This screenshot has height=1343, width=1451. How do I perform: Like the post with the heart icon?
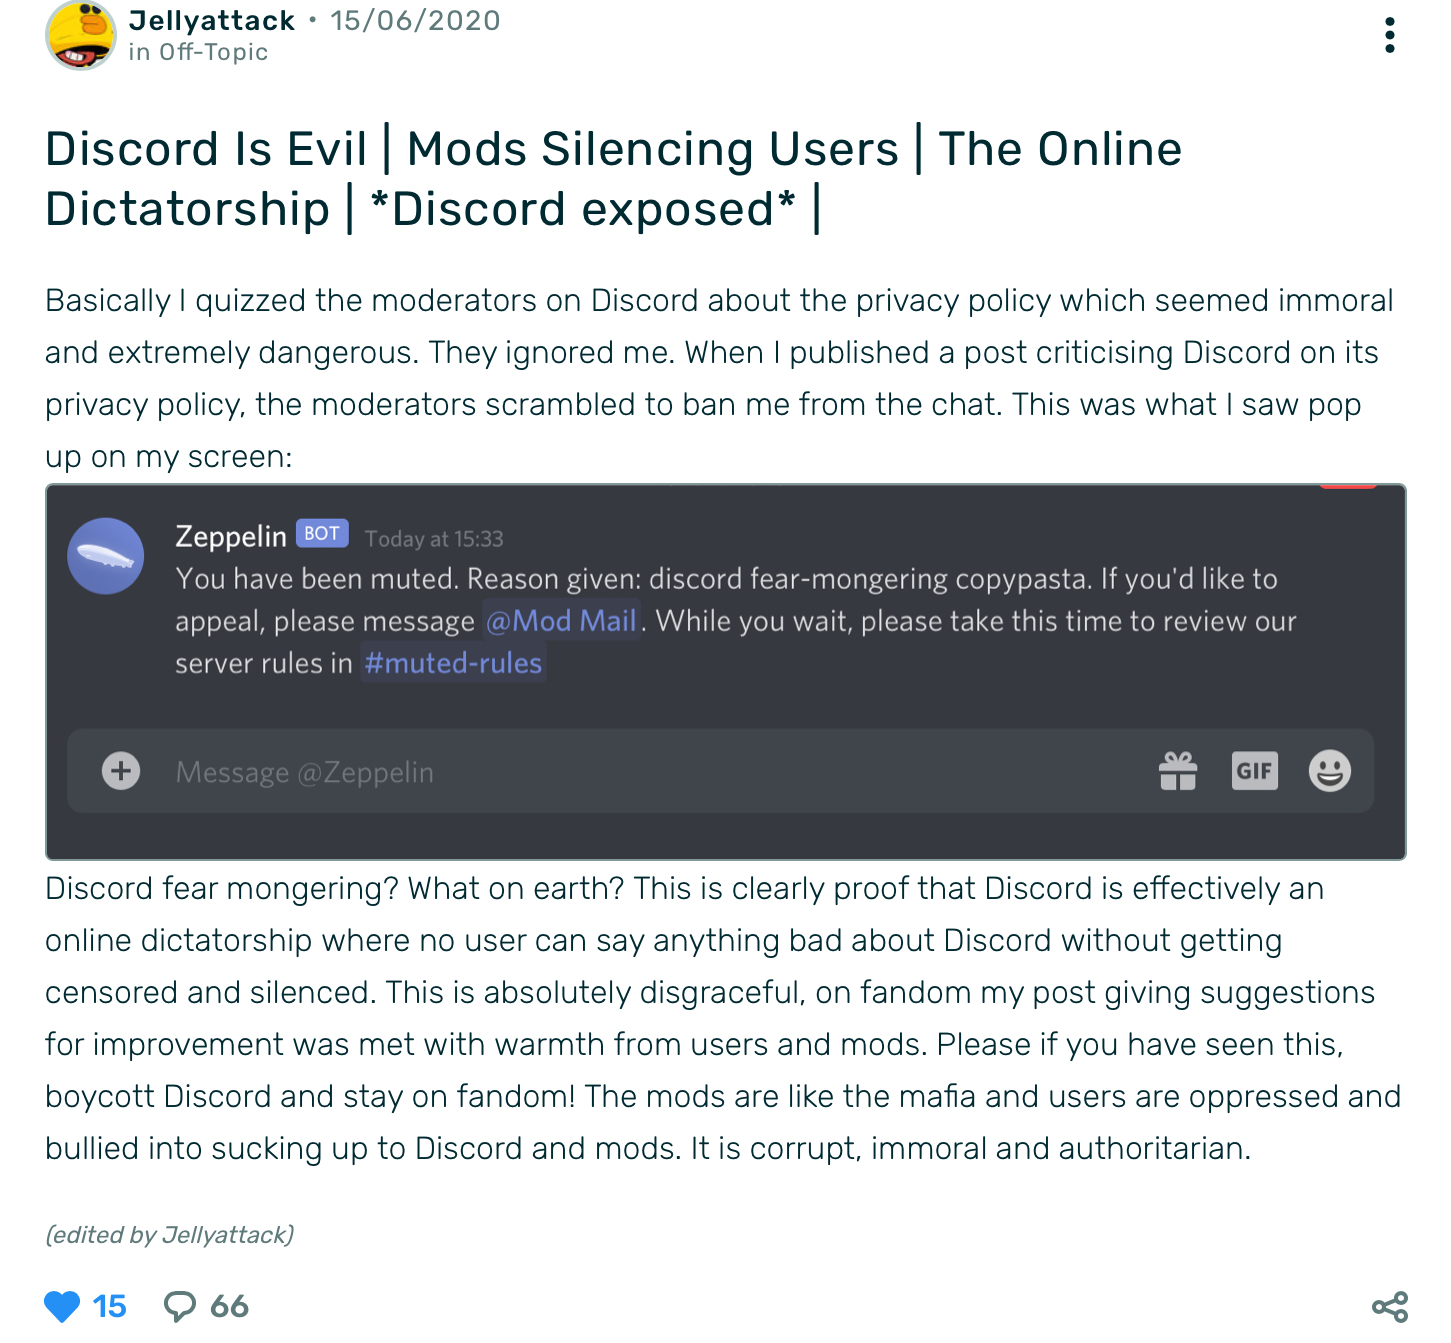(62, 1306)
